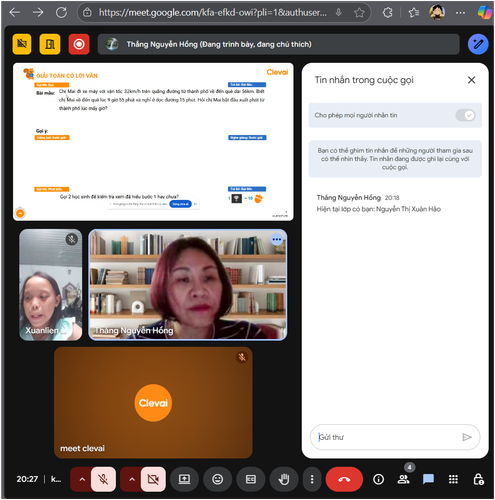Viewport: 495px width, 500px height.
Task: Click the Tin nhắn trong cuộc gọi title
Action: coord(364,80)
